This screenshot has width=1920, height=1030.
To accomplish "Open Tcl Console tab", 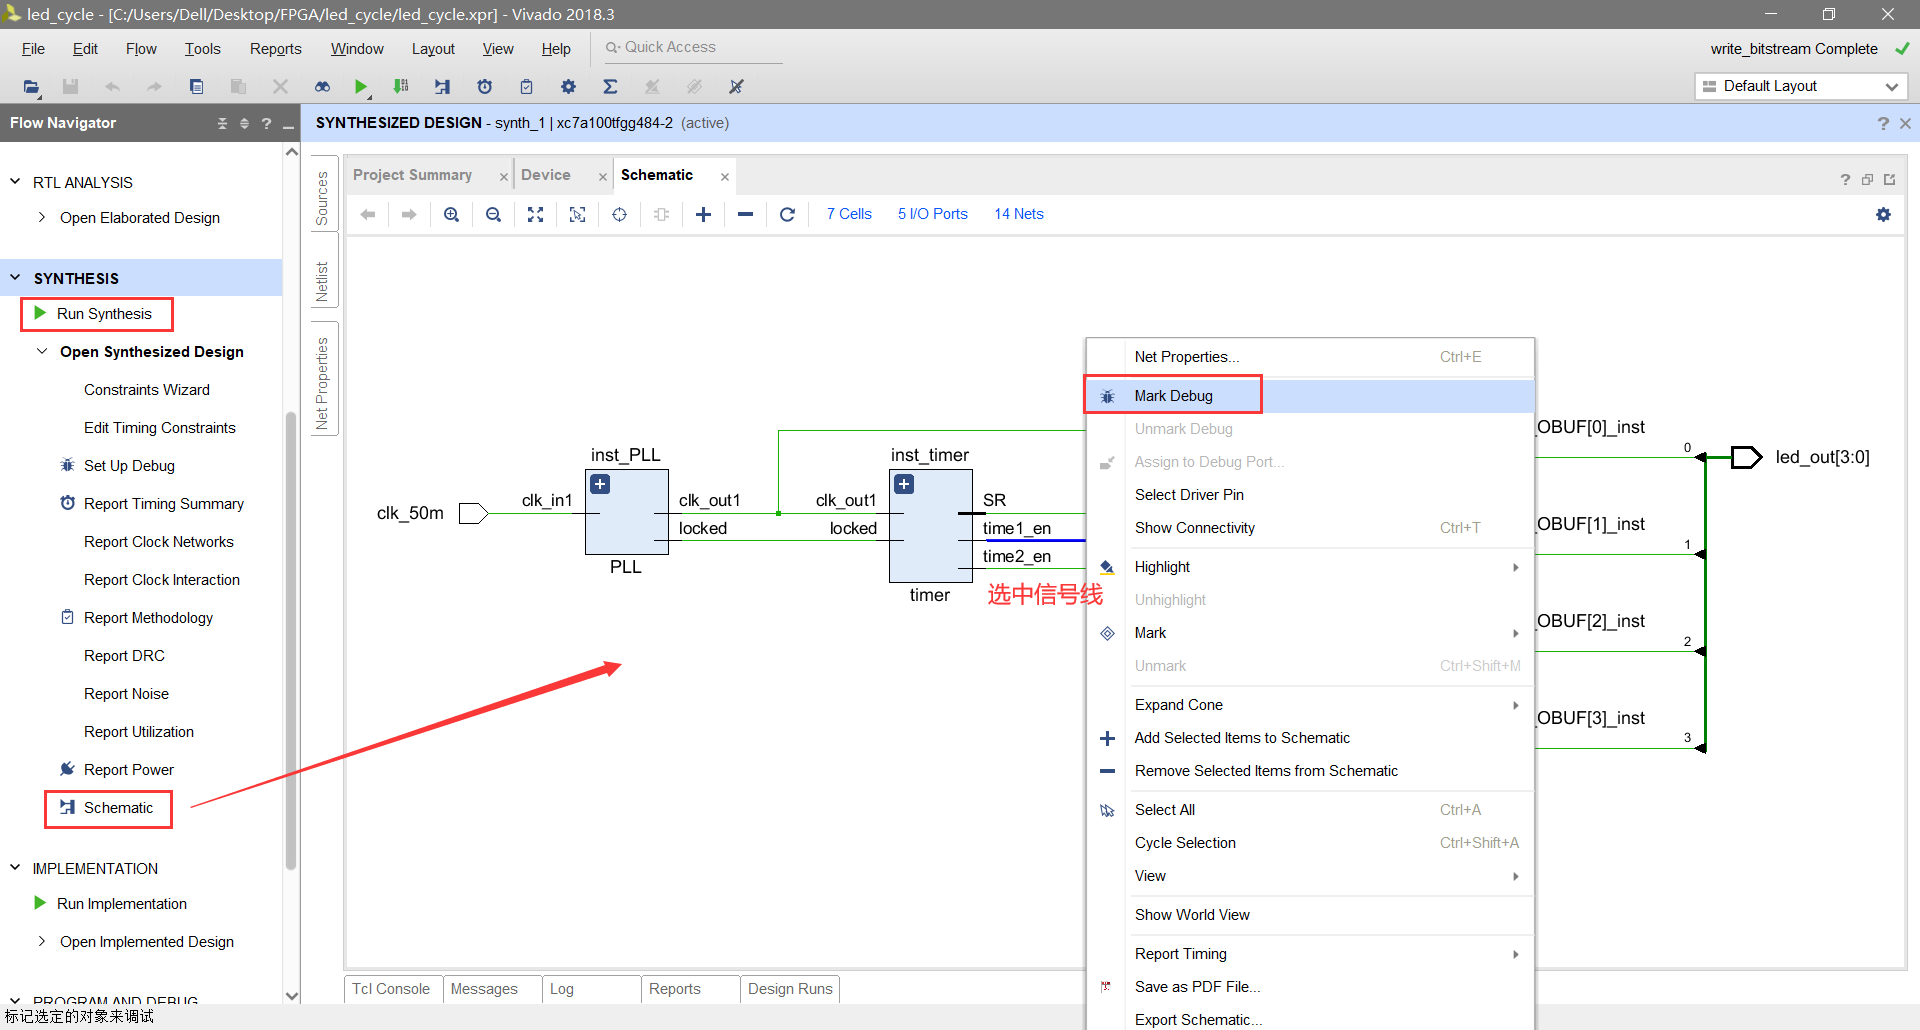I will tap(391, 989).
